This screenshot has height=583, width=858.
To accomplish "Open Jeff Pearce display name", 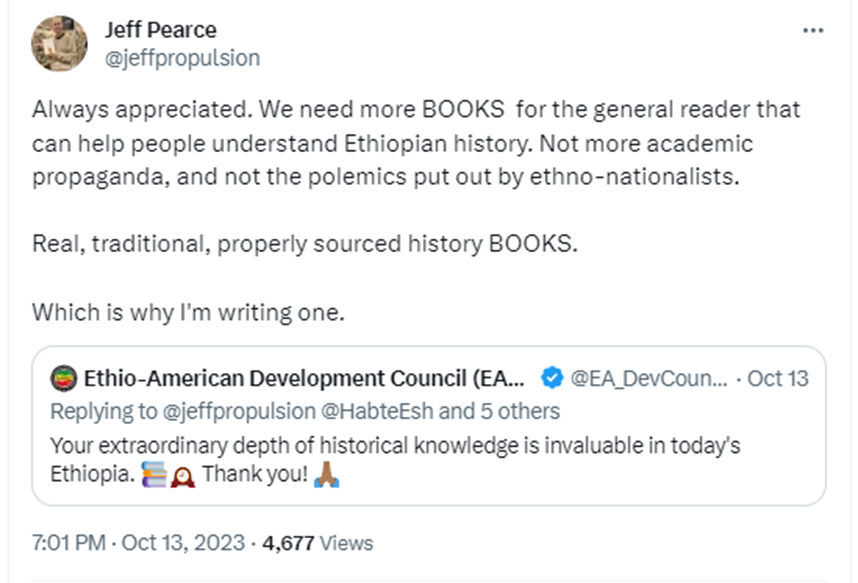I will [x=161, y=30].
